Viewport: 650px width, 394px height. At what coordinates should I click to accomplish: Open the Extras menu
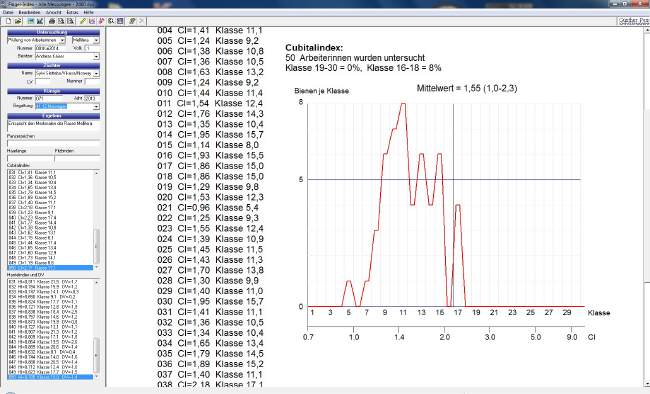[72, 12]
